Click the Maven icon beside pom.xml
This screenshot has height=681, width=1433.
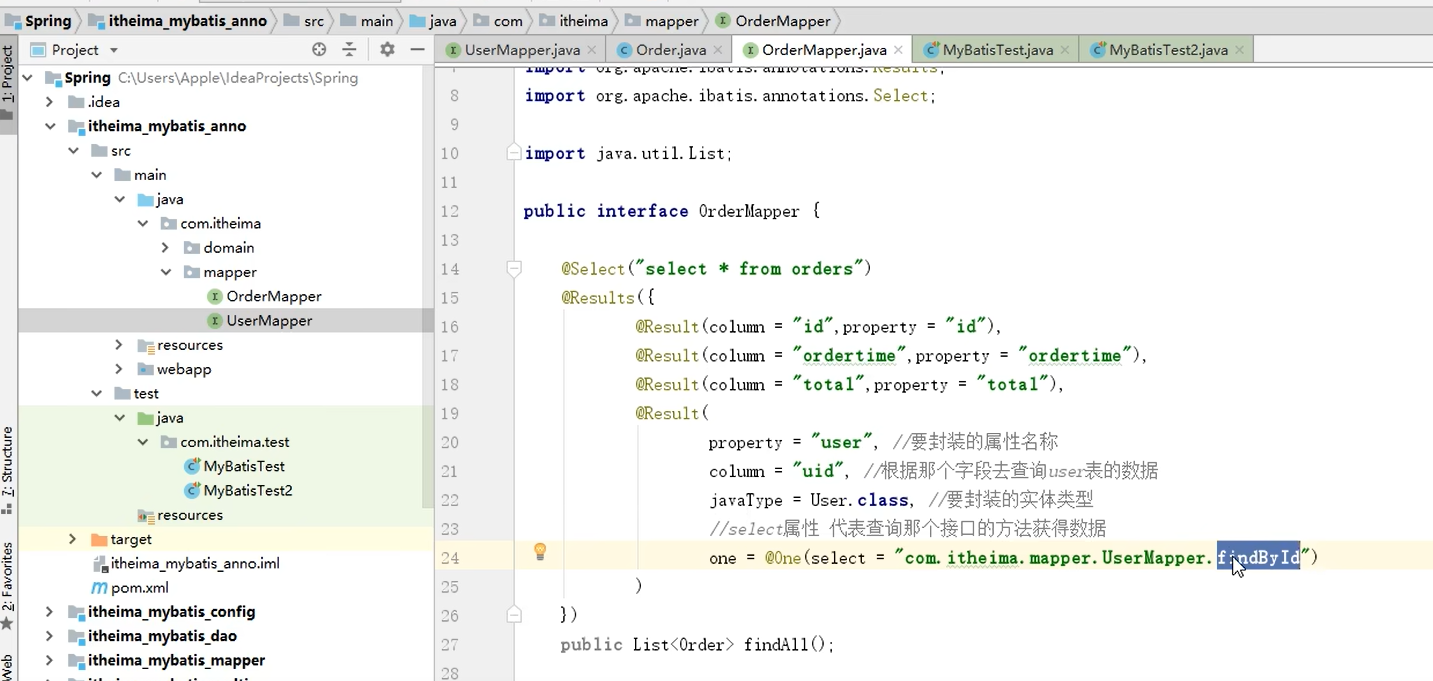pos(98,587)
